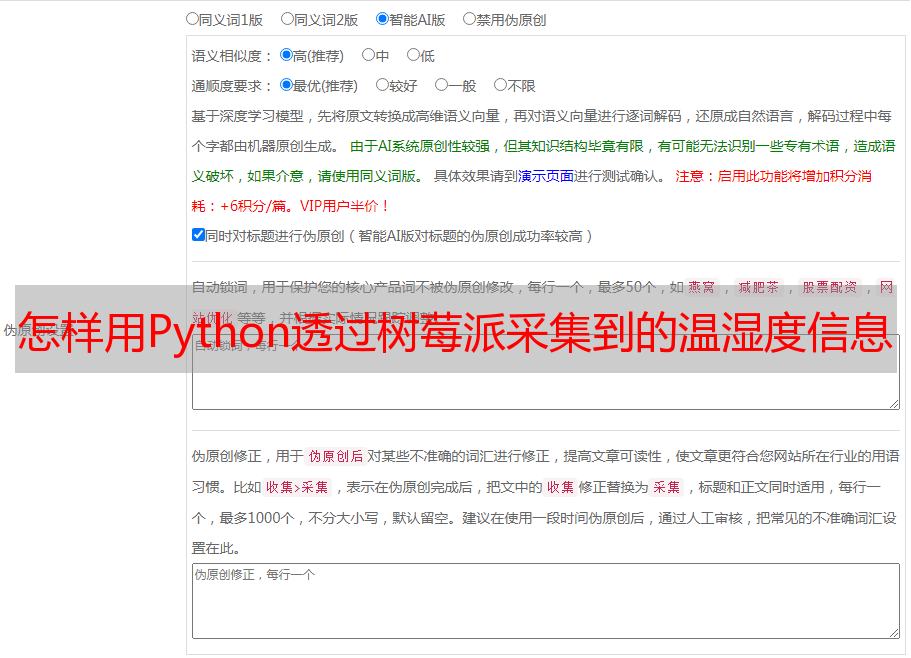Open the 演示页面 link
The image size is (911, 658).
click(x=546, y=176)
